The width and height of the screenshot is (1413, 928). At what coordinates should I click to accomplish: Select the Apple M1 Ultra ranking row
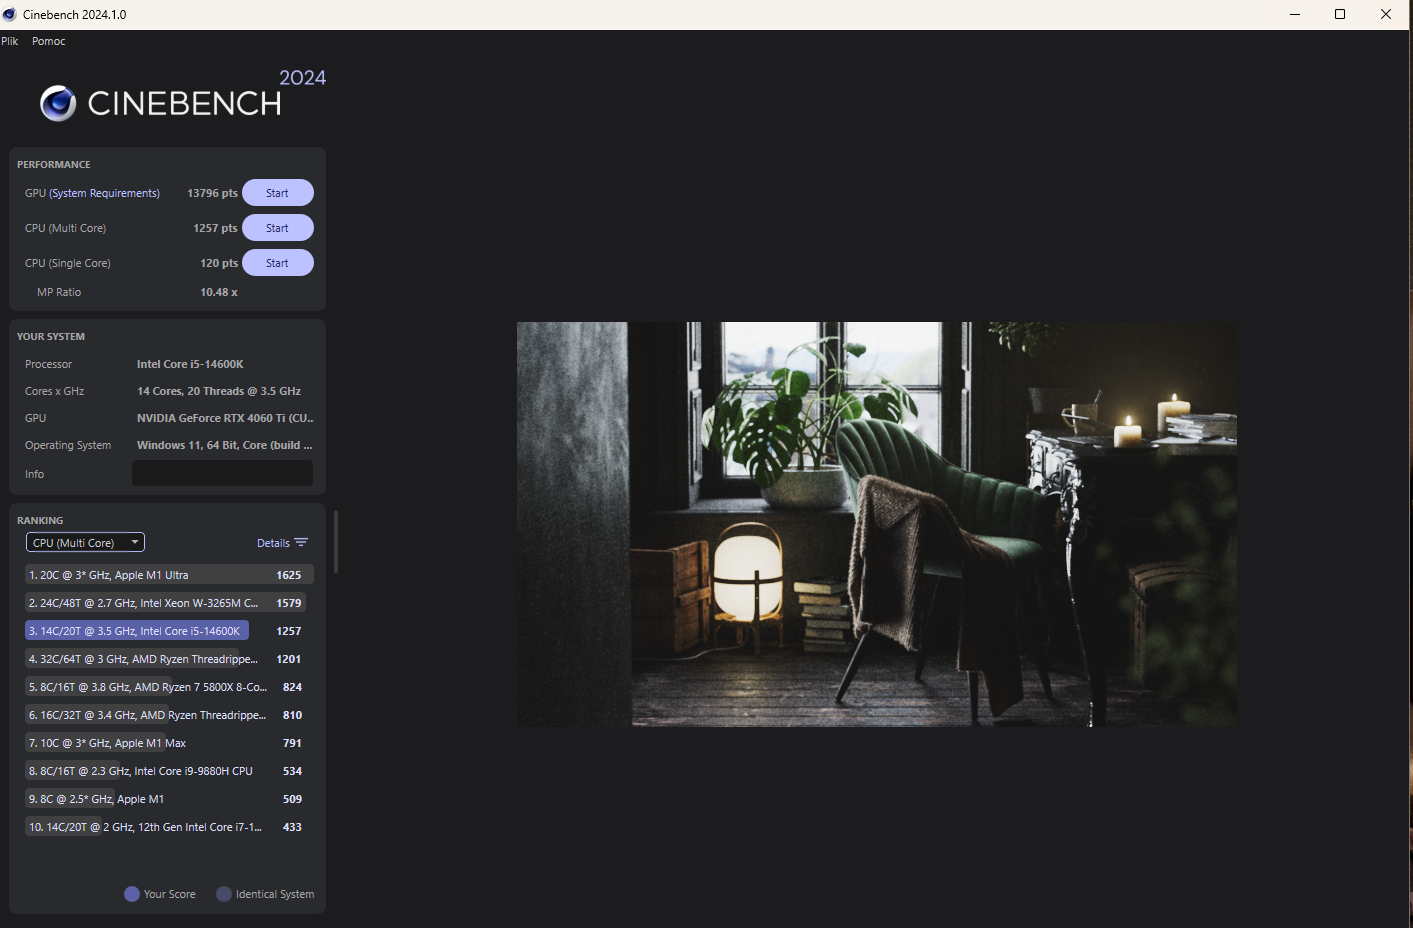pyautogui.click(x=169, y=575)
